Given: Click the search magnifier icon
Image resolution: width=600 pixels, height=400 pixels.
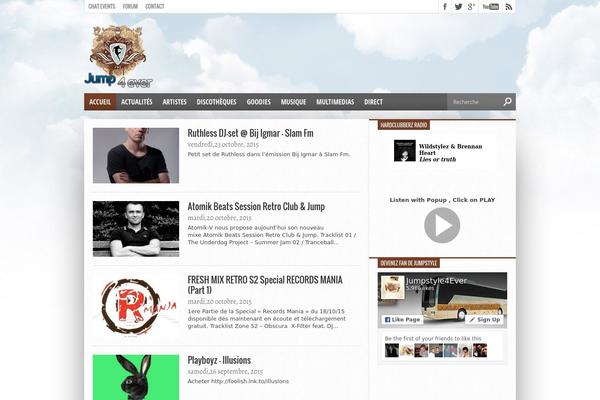Looking at the screenshot, I should 507,101.
